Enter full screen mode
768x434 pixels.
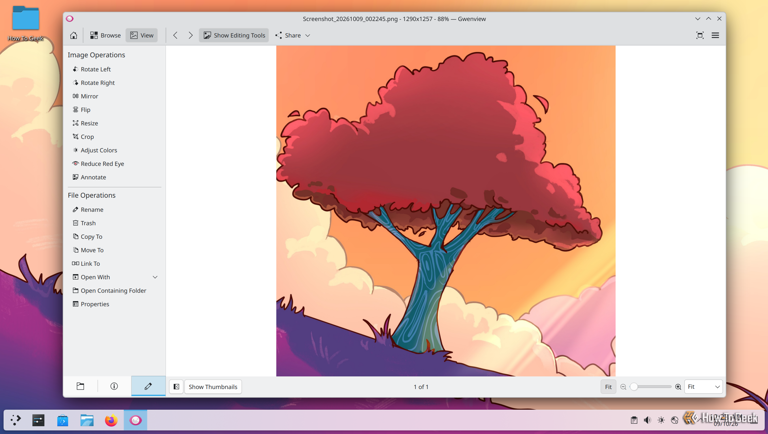click(700, 35)
